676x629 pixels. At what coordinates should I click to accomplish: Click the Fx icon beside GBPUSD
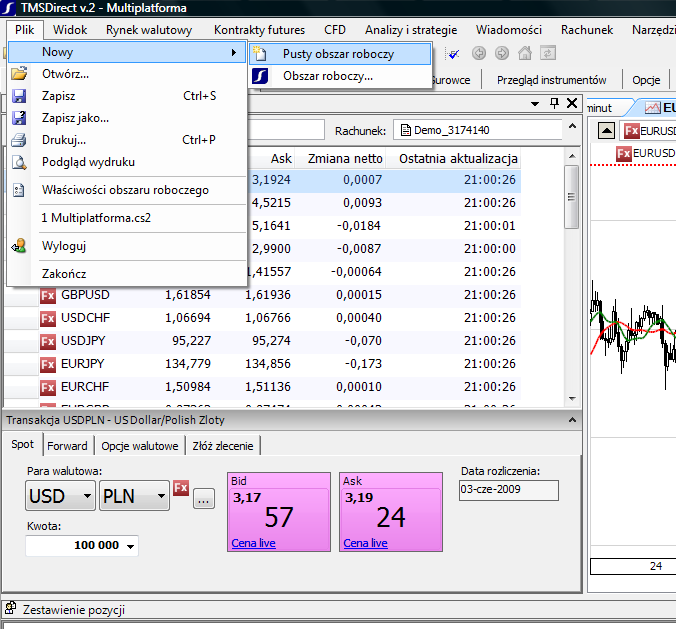[x=48, y=295]
